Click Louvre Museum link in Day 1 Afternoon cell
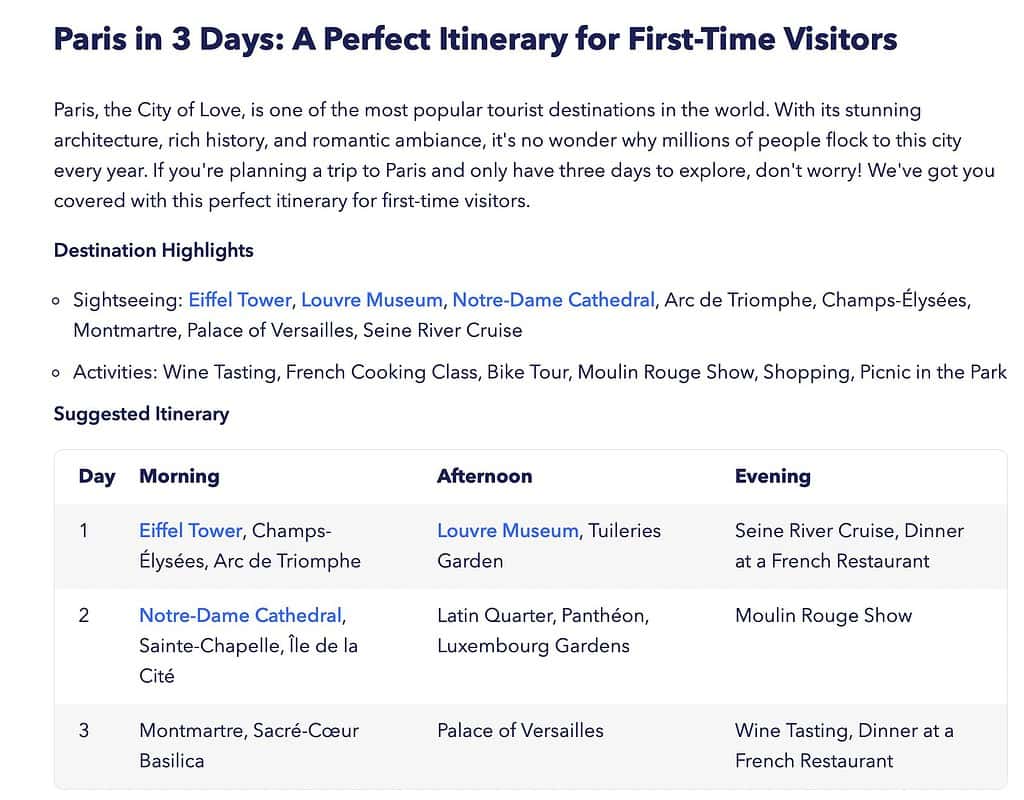The width and height of the screenshot is (1024, 800). click(507, 531)
